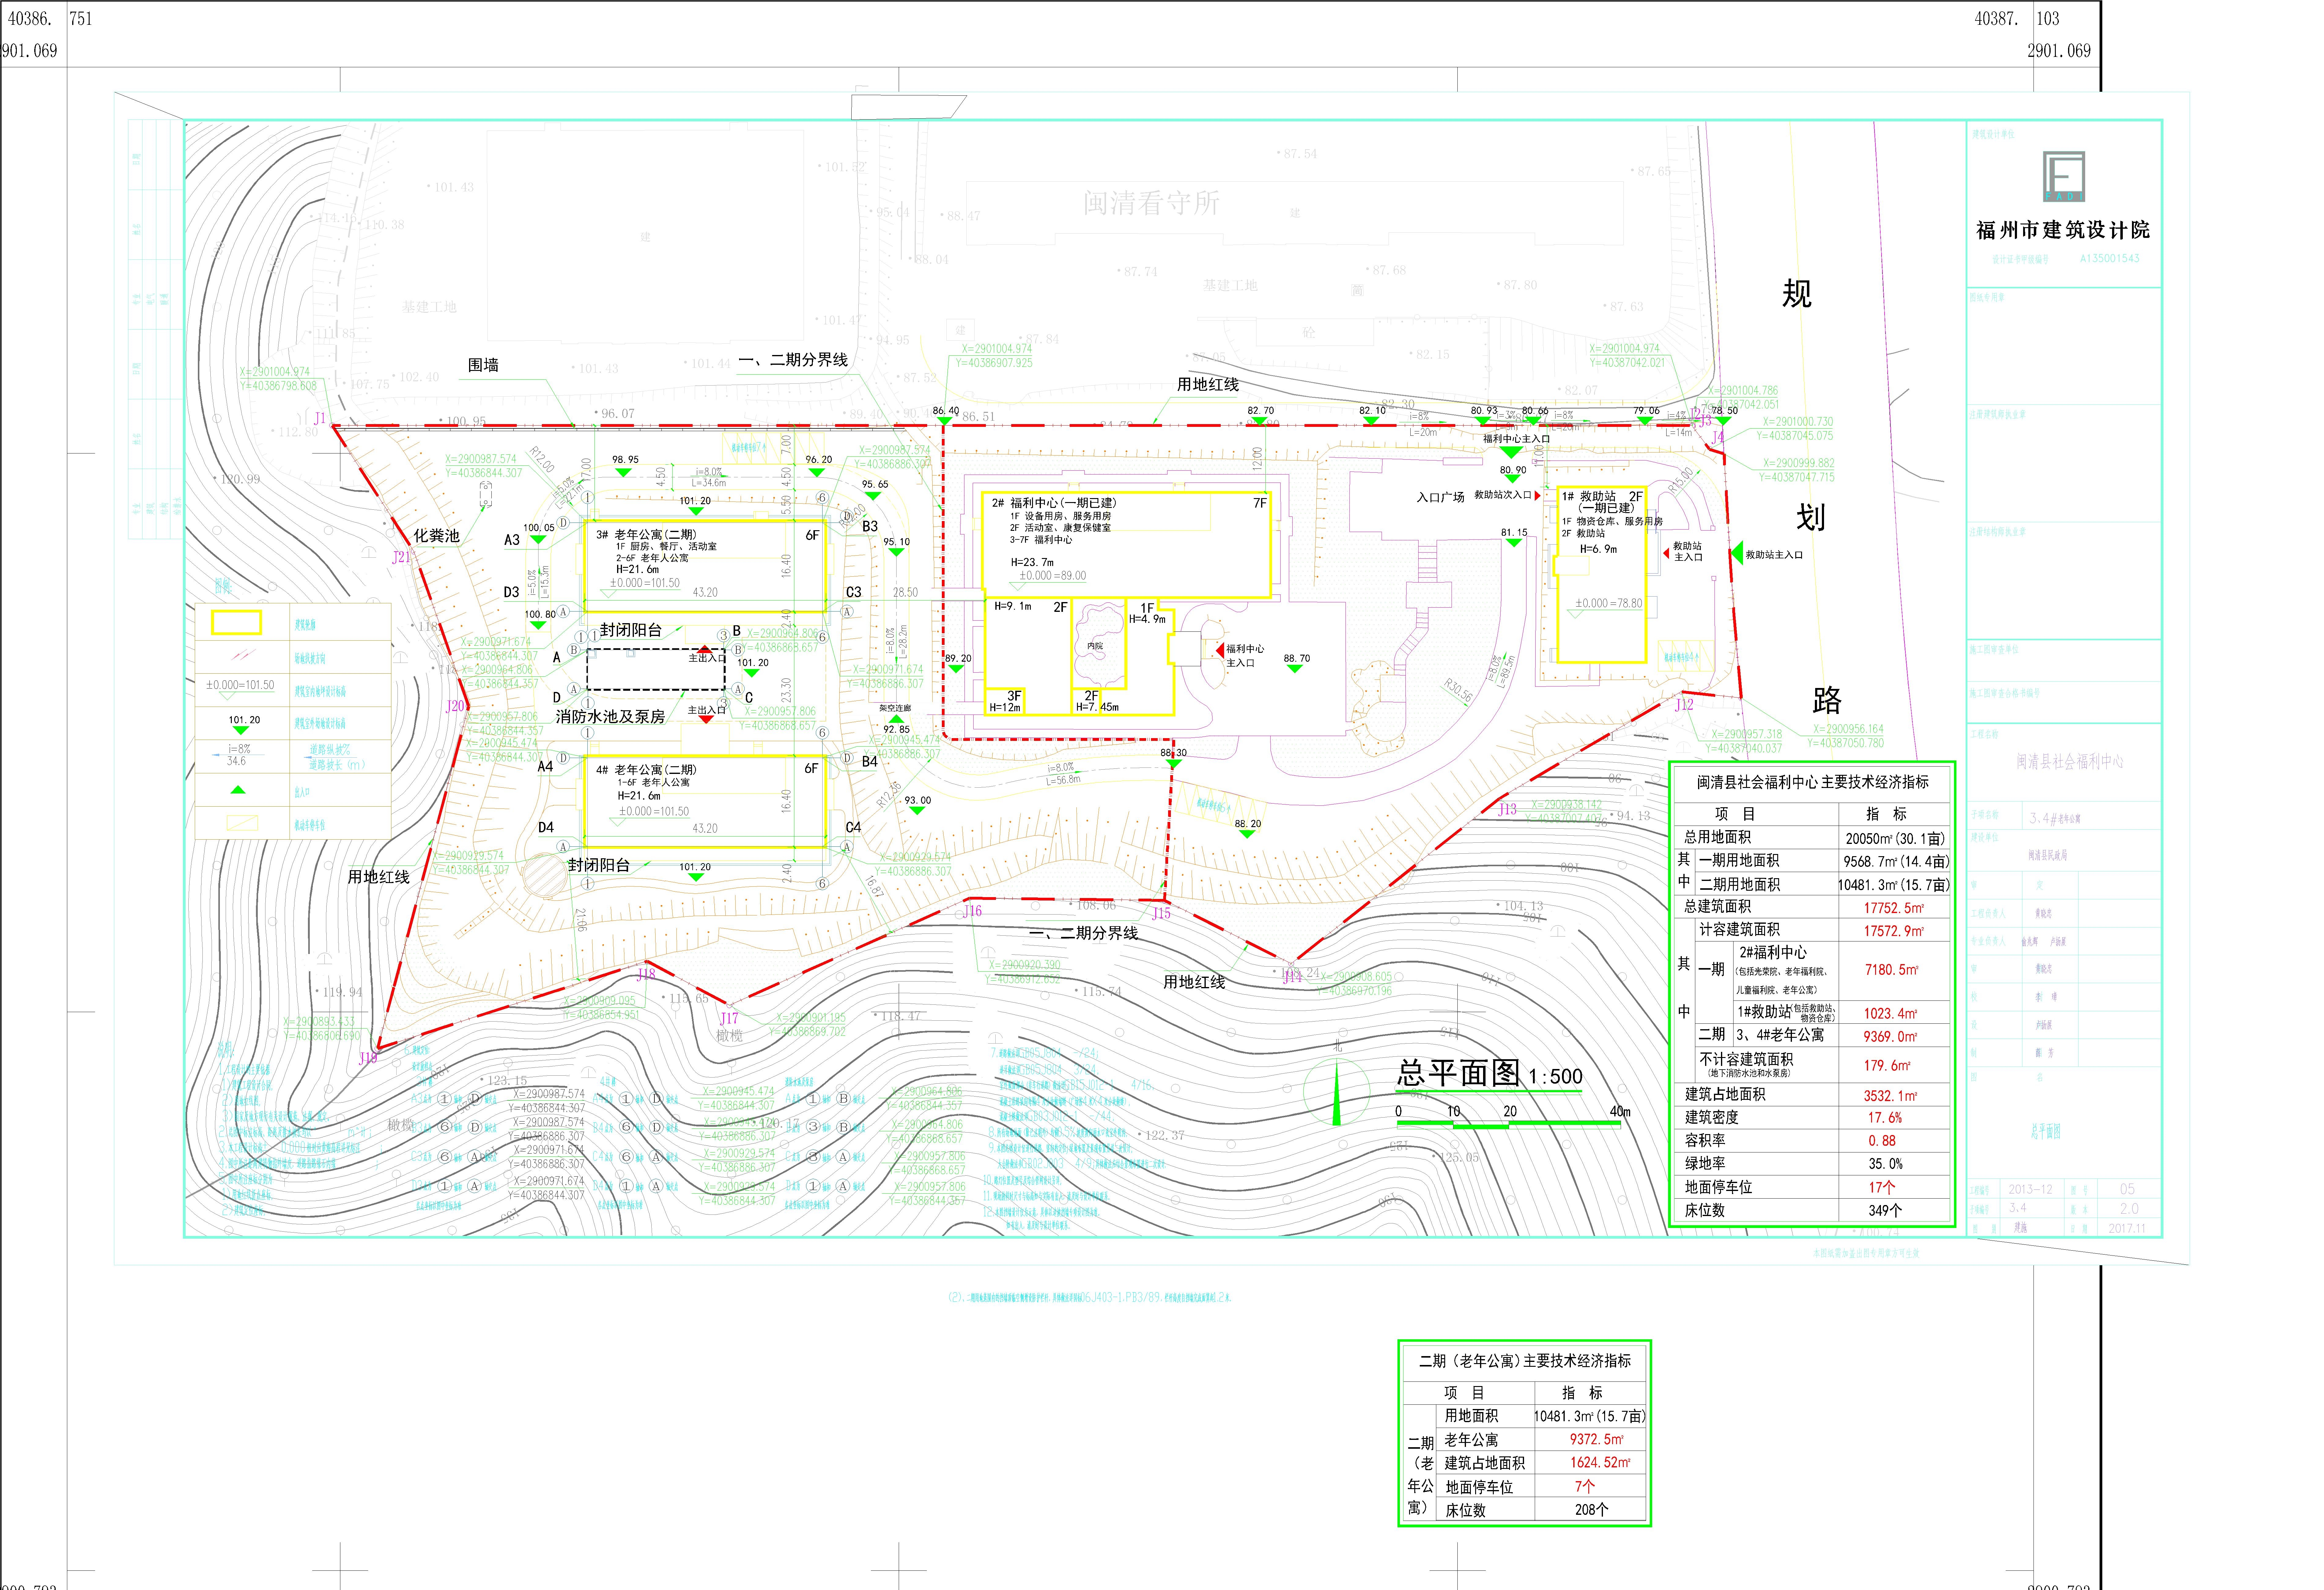This screenshot has width=2324, height=1590.
Task: Click the A135001543 certificate number
Action: click(x=2110, y=259)
